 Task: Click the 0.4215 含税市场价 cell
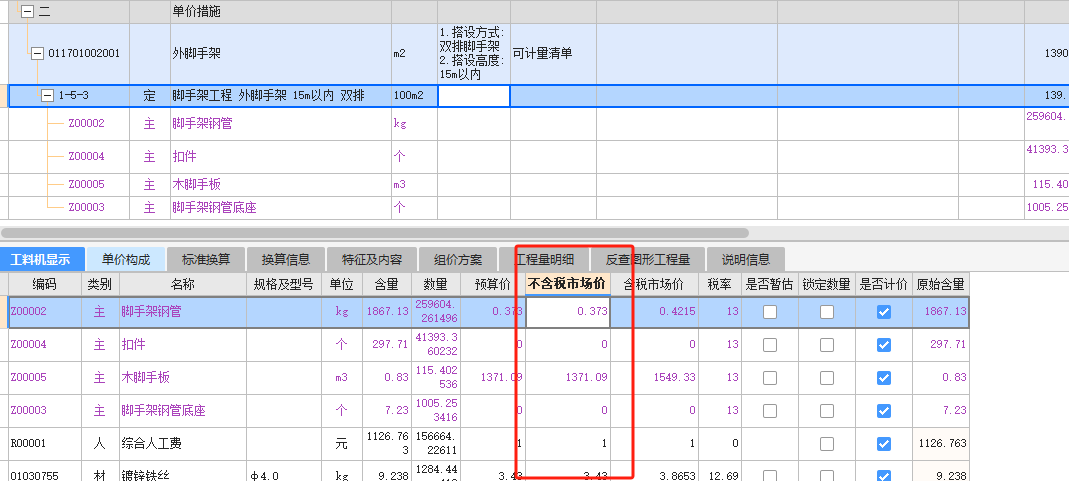coord(654,312)
